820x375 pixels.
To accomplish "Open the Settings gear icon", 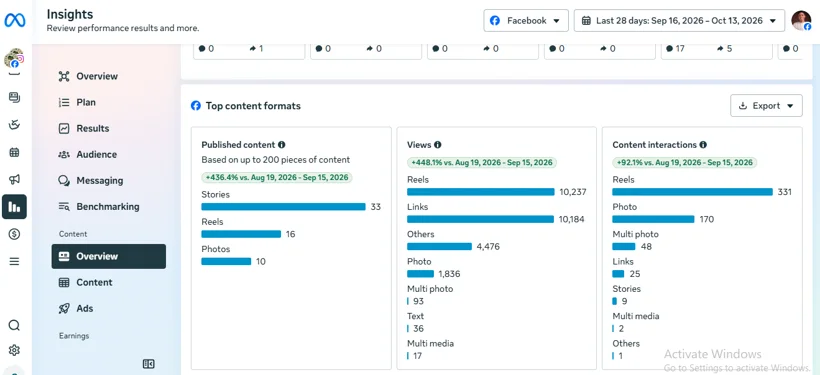I will point(14,350).
